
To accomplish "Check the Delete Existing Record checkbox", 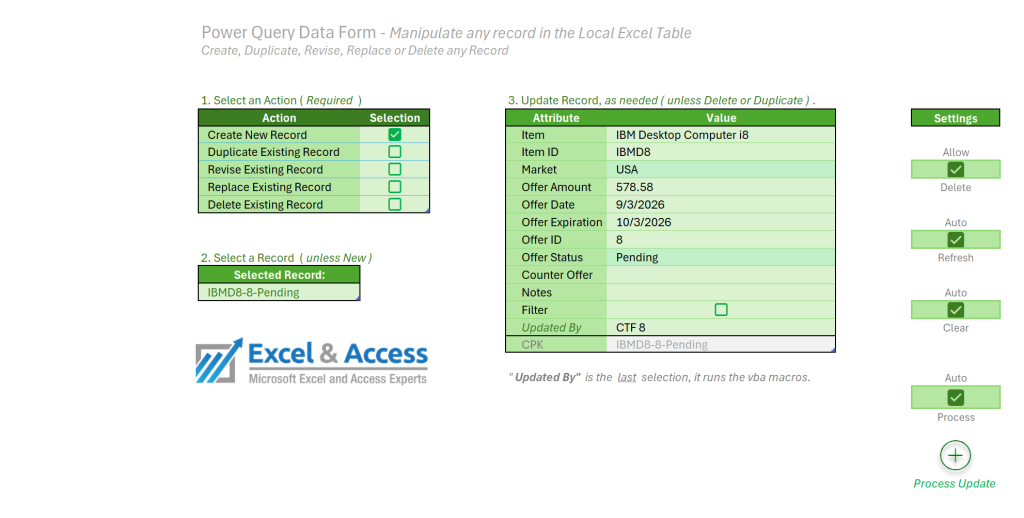I will point(394,204).
